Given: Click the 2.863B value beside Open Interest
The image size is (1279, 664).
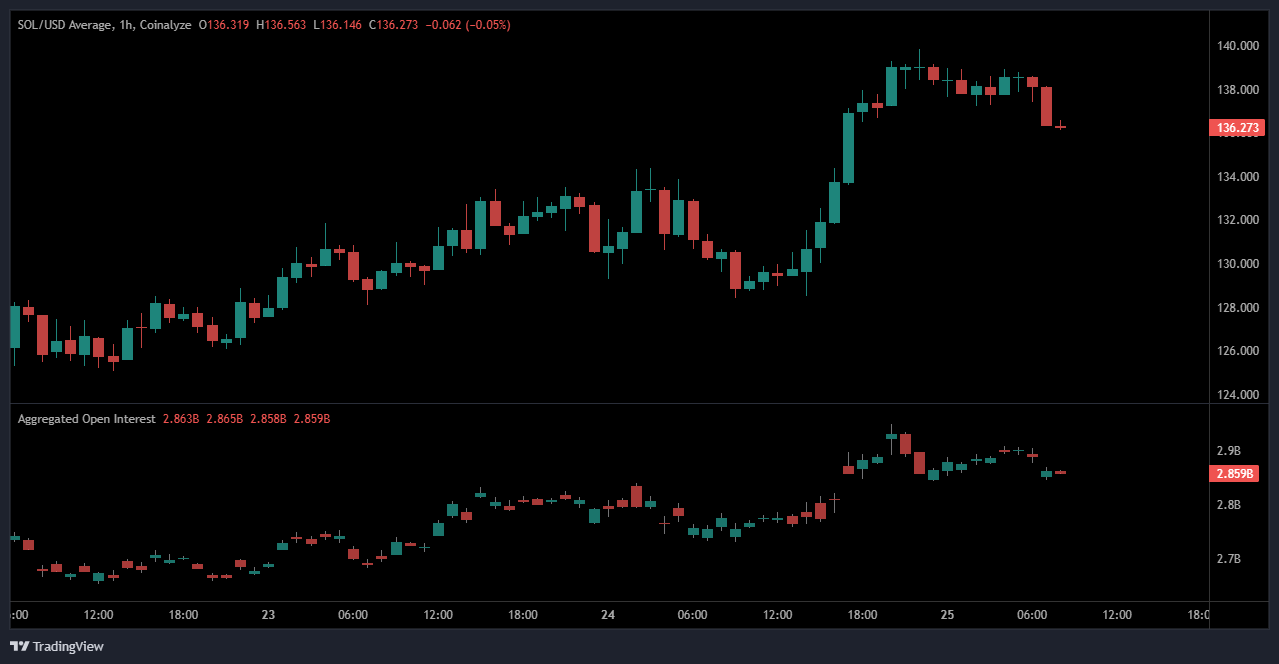Looking at the screenshot, I should tap(180, 419).
